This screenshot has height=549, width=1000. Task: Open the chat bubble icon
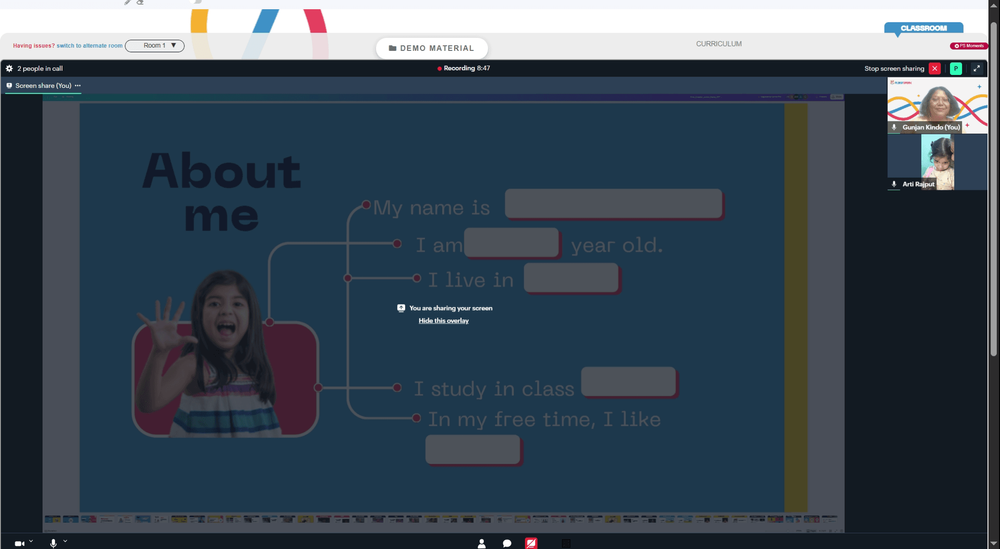click(x=507, y=543)
